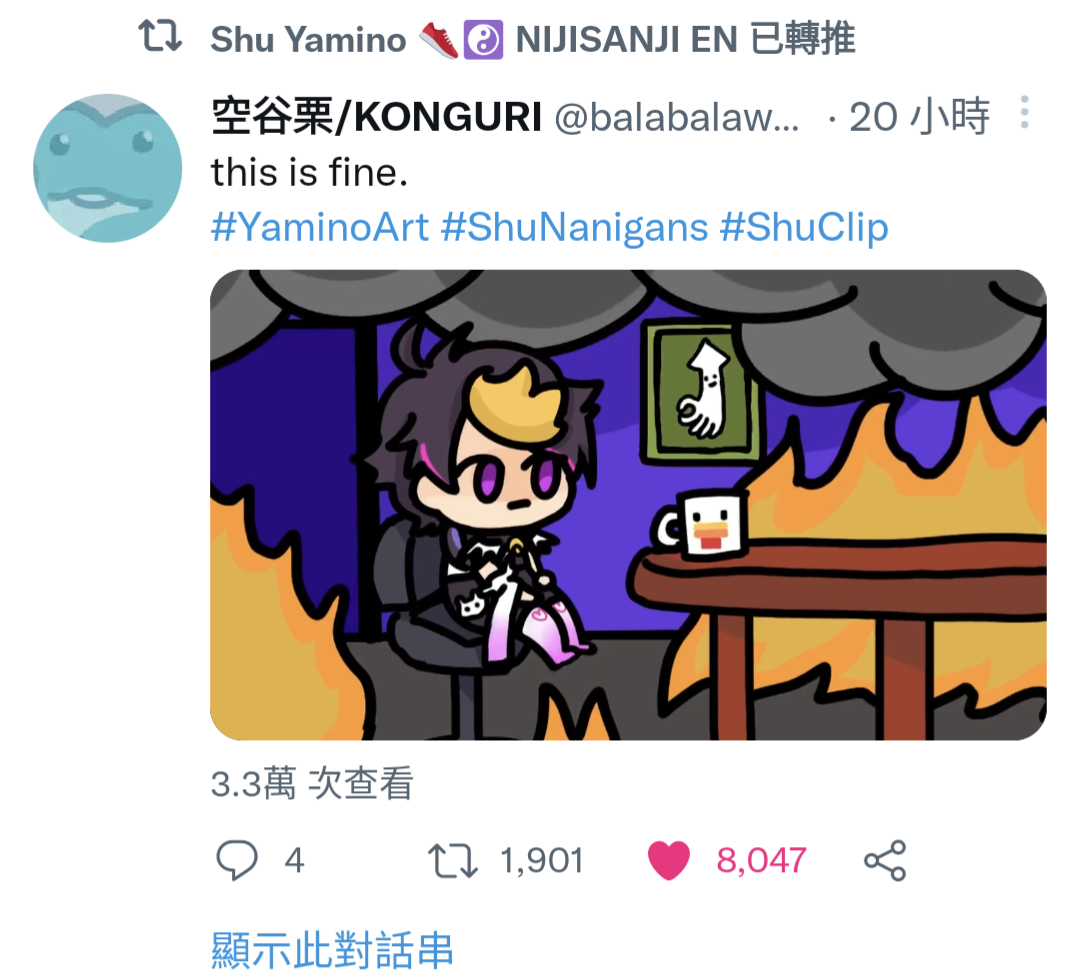This screenshot has height=978, width=1080.
Task: Open the frog profile avatar
Action: pyautogui.click(x=107, y=168)
